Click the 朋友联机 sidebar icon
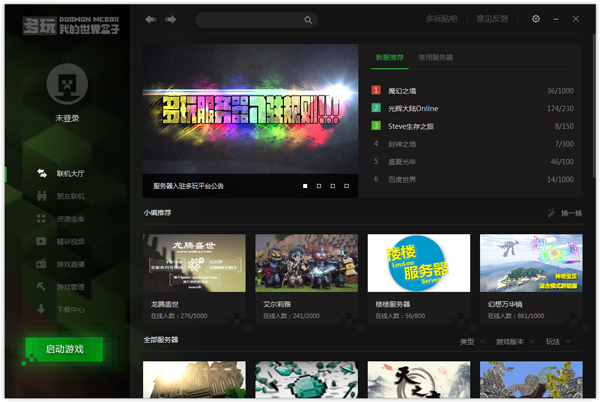600x402 pixels. (x=42, y=196)
